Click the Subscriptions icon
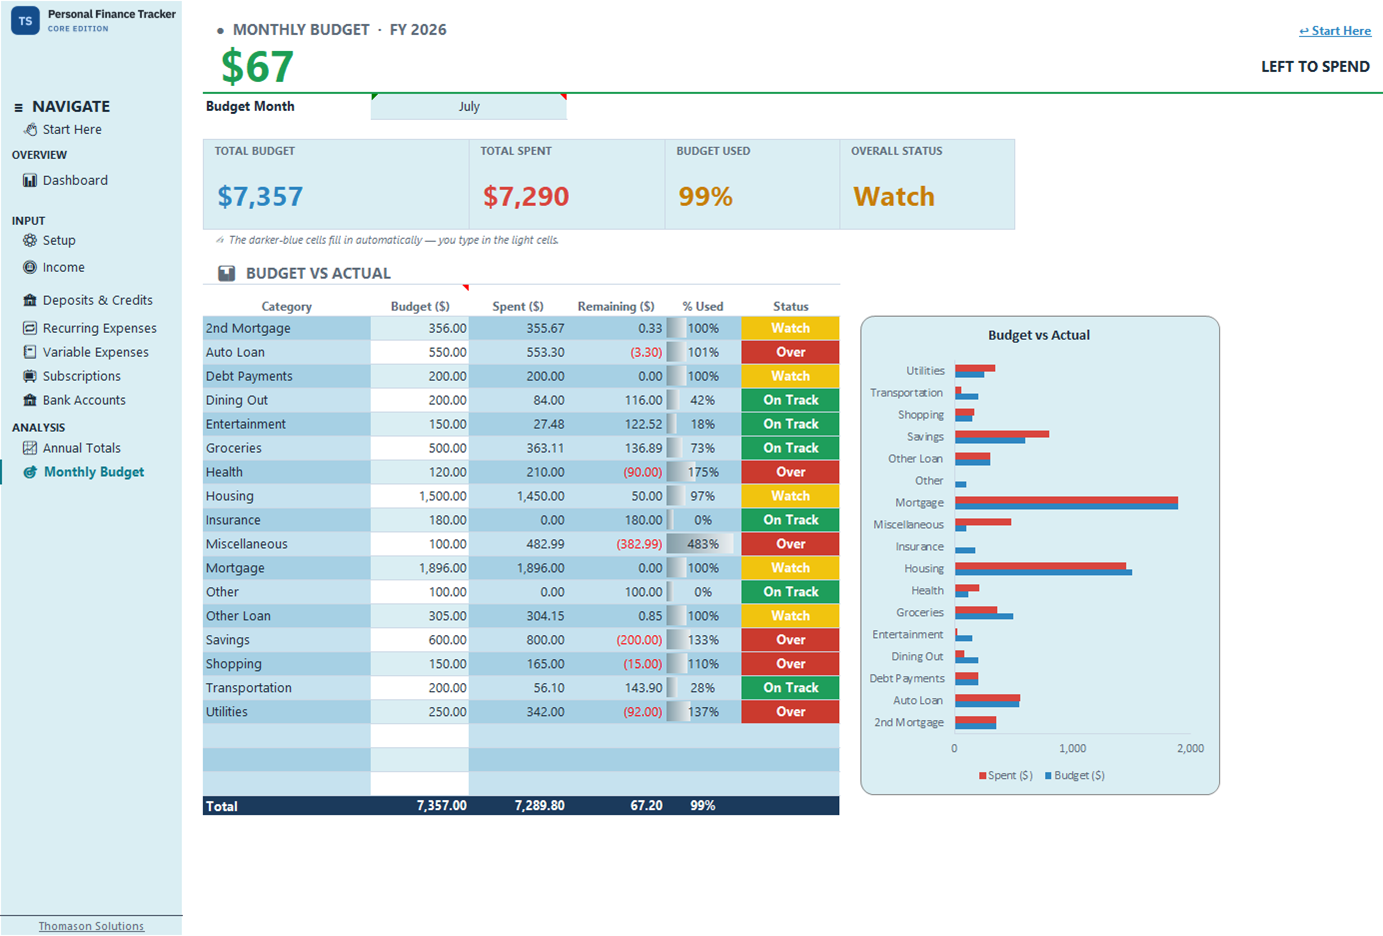This screenshot has width=1383, height=936. [x=30, y=376]
